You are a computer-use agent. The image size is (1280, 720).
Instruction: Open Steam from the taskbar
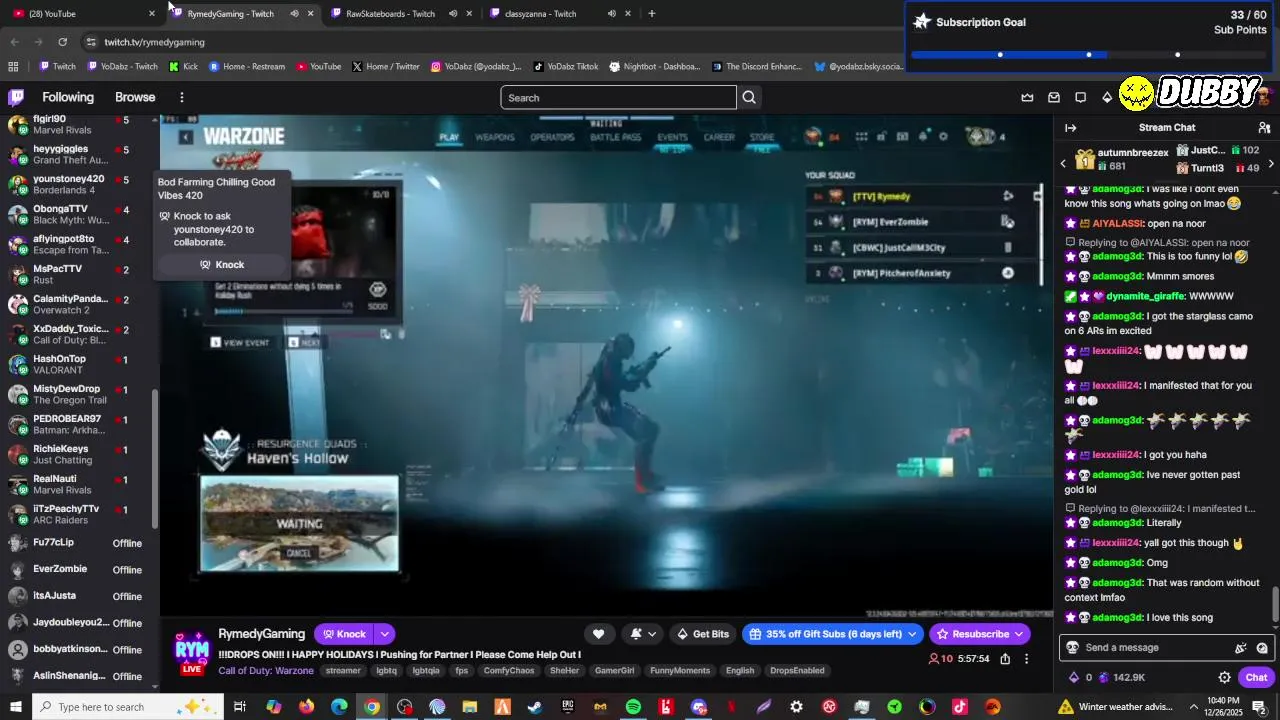click(535, 707)
